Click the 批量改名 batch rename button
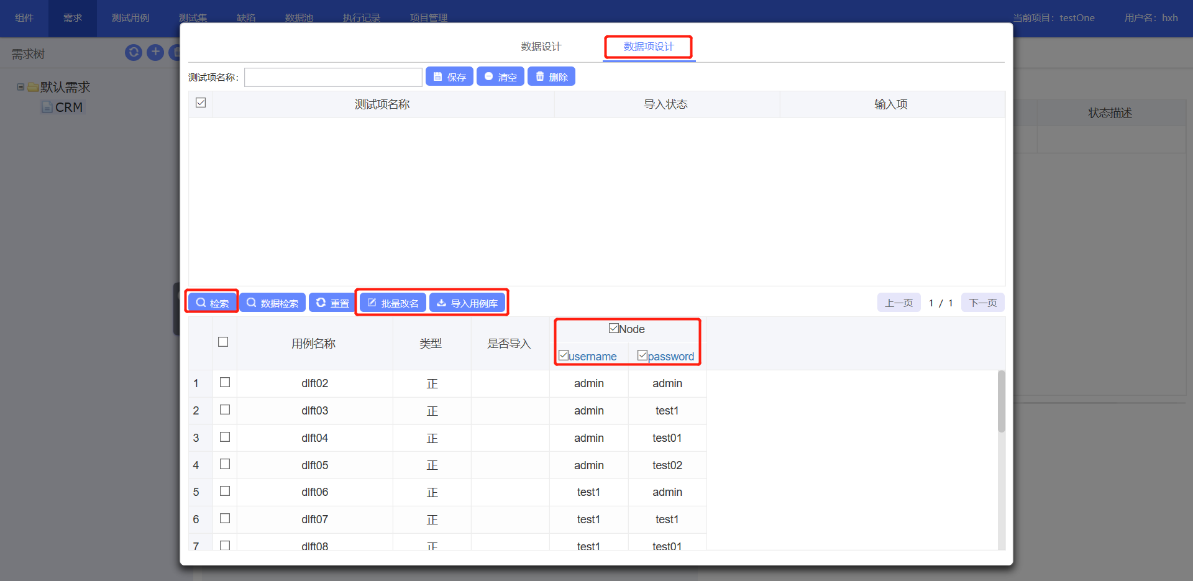The height and width of the screenshot is (581, 1193). [x=392, y=302]
